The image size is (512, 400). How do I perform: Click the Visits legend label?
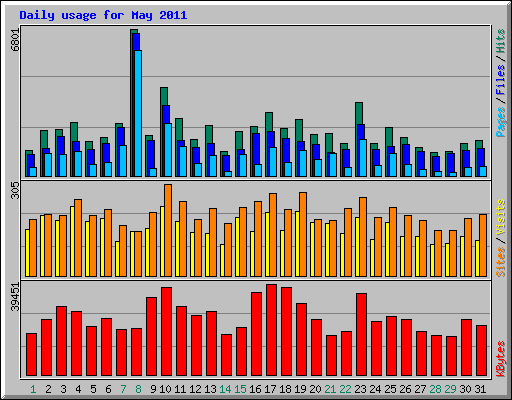501,217
